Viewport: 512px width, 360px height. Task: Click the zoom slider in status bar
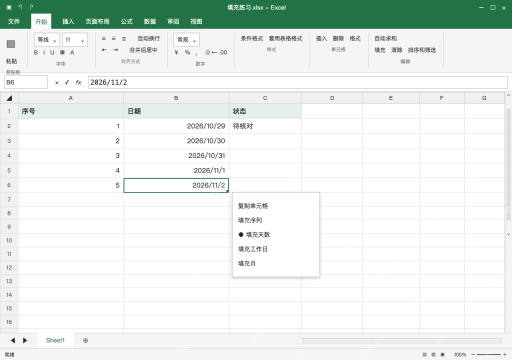(489, 355)
